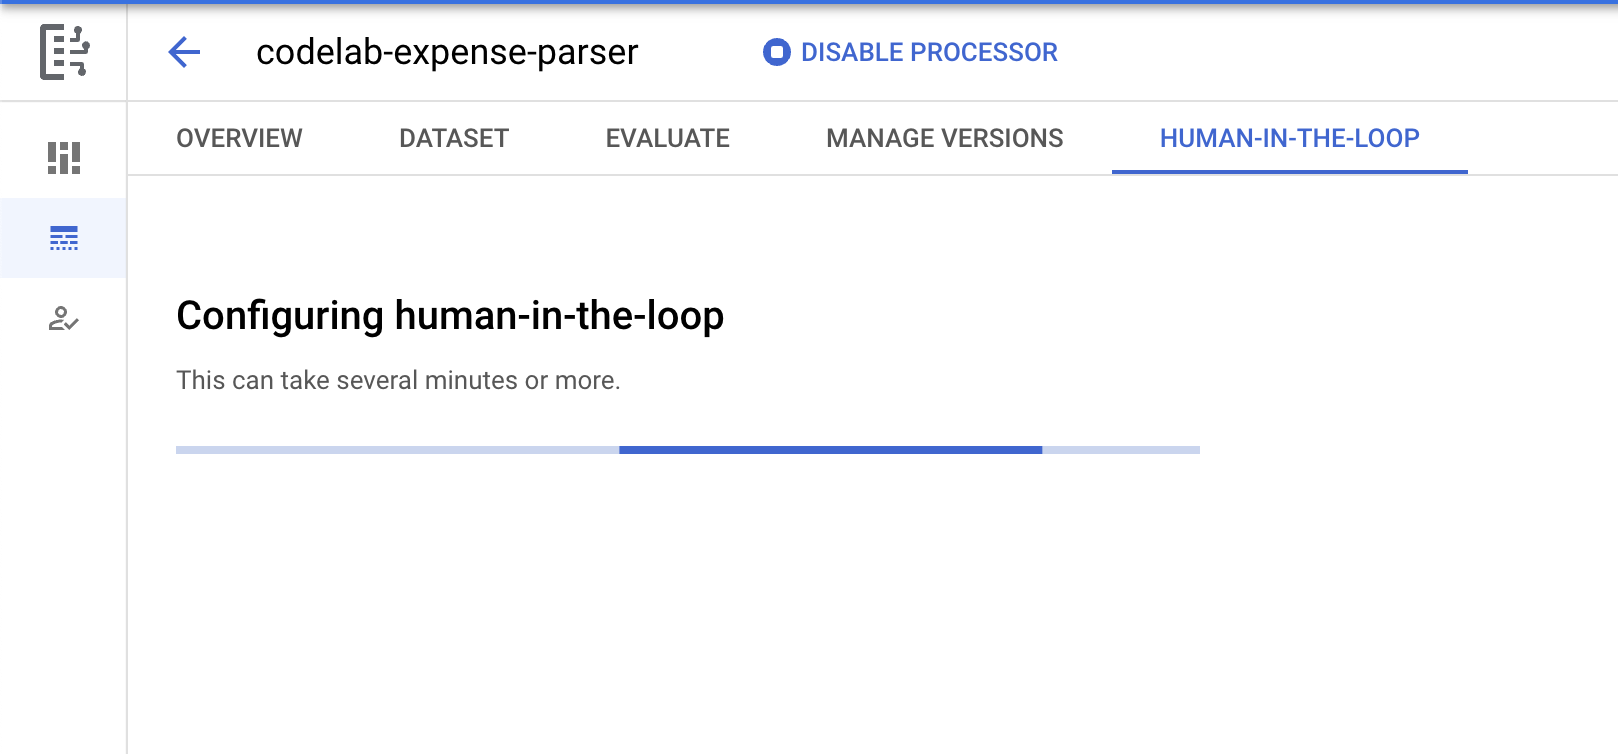Open the person-with-checkmark sidebar icon
The width and height of the screenshot is (1618, 754).
click(x=64, y=319)
